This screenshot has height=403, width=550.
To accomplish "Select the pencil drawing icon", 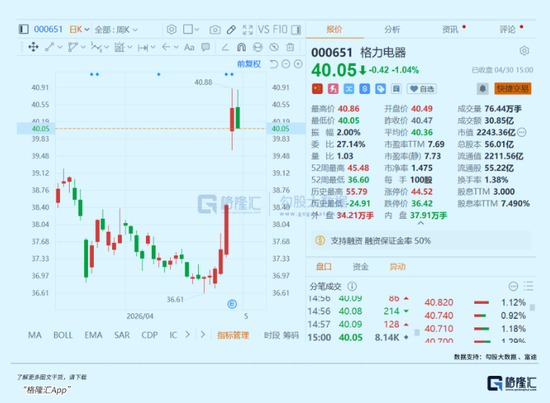I will point(231,30).
